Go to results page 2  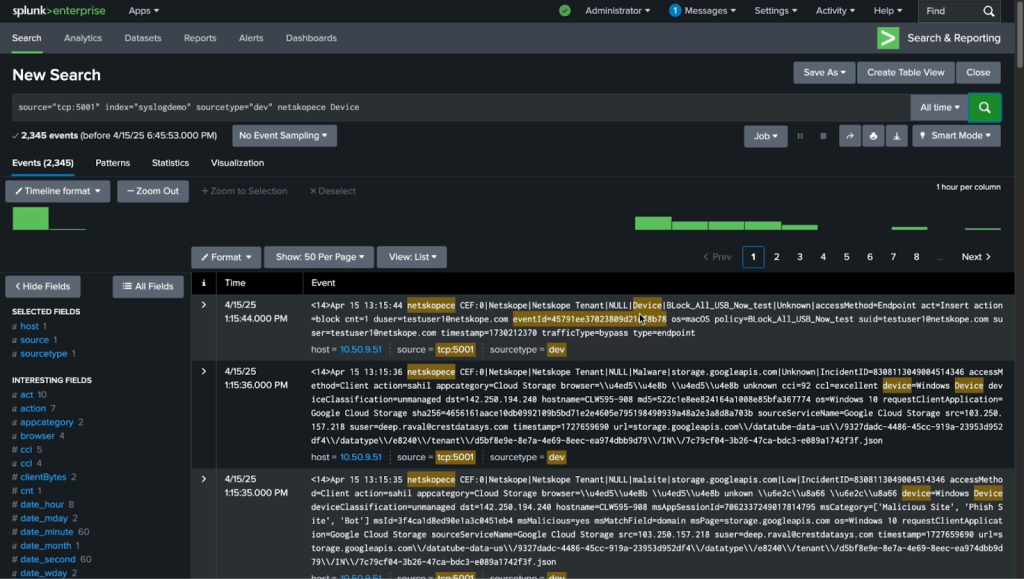click(776, 257)
